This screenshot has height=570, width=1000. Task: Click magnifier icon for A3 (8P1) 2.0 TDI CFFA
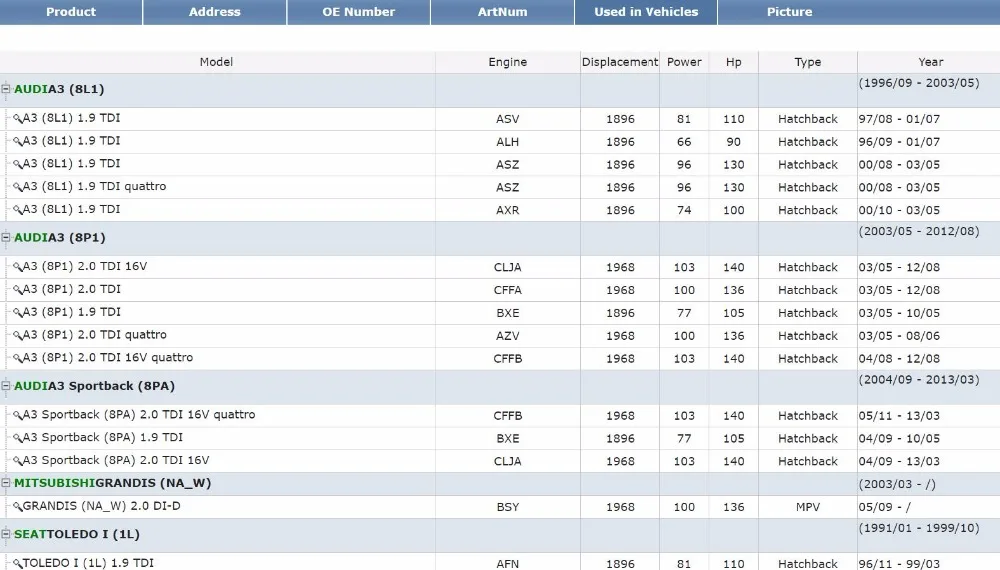coord(17,290)
